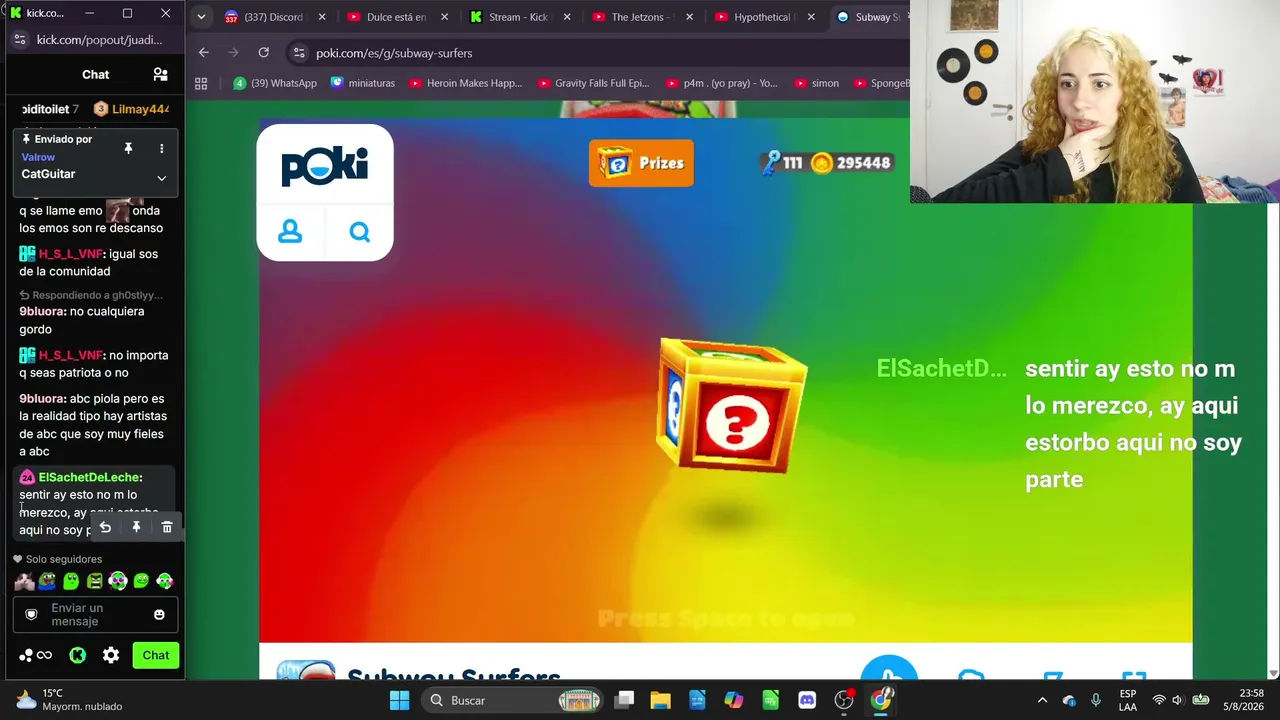This screenshot has width=1280, height=720.
Task: Open Task View on the taskbar
Action: click(x=624, y=700)
